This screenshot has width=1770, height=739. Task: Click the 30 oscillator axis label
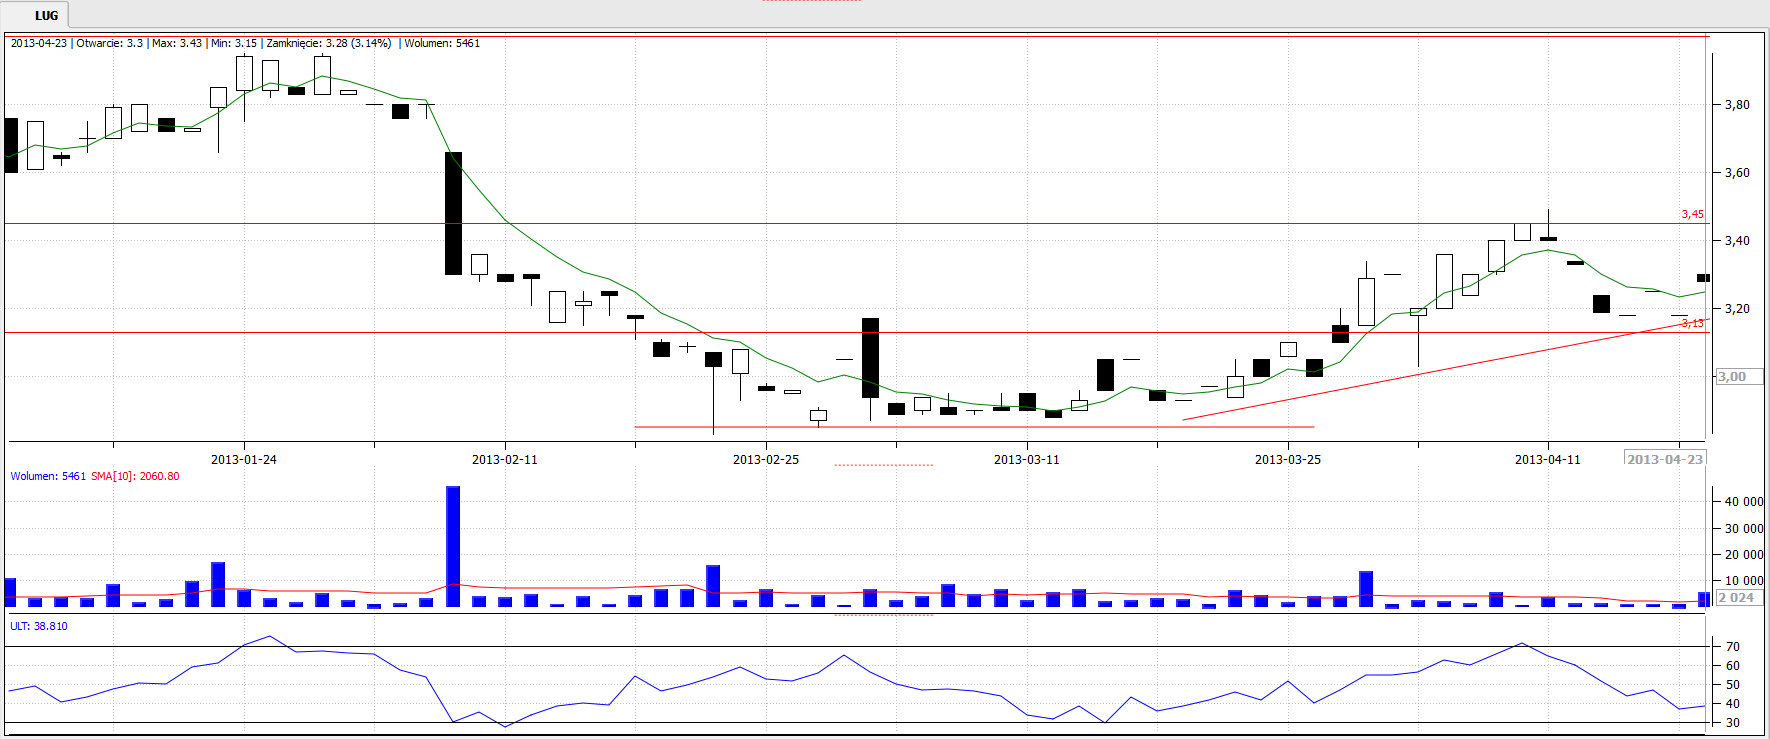click(x=1732, y=722)
